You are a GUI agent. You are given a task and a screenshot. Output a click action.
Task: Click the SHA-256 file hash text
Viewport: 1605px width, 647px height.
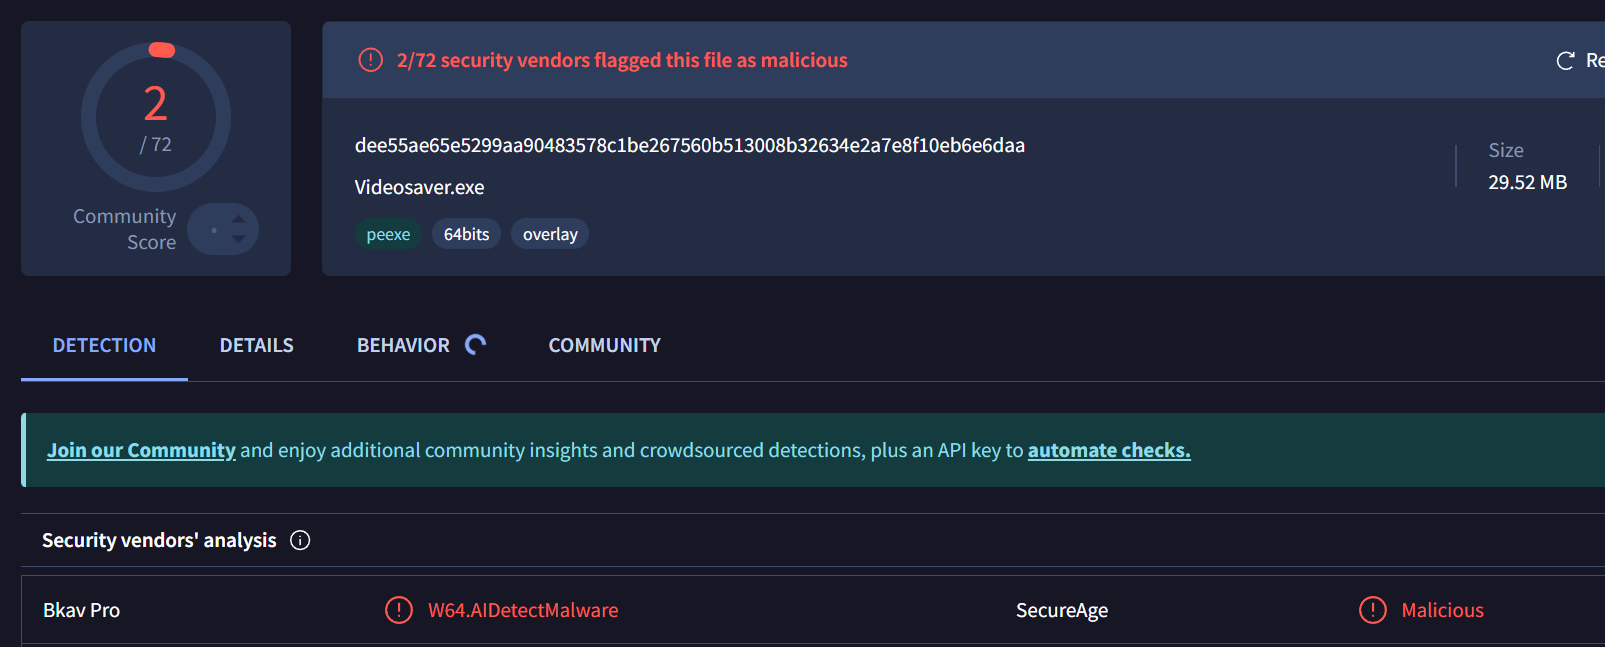pos(689,145)
